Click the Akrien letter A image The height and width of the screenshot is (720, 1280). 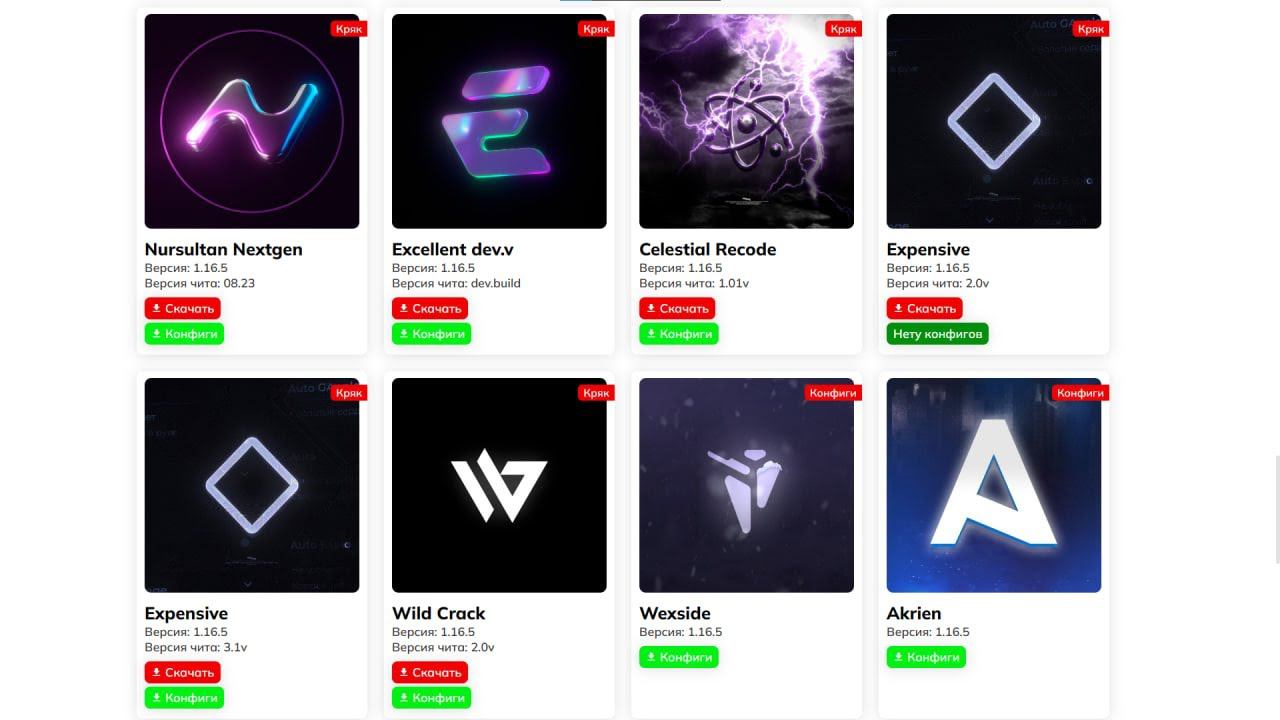pyautogui.click(x=994, y=485)
